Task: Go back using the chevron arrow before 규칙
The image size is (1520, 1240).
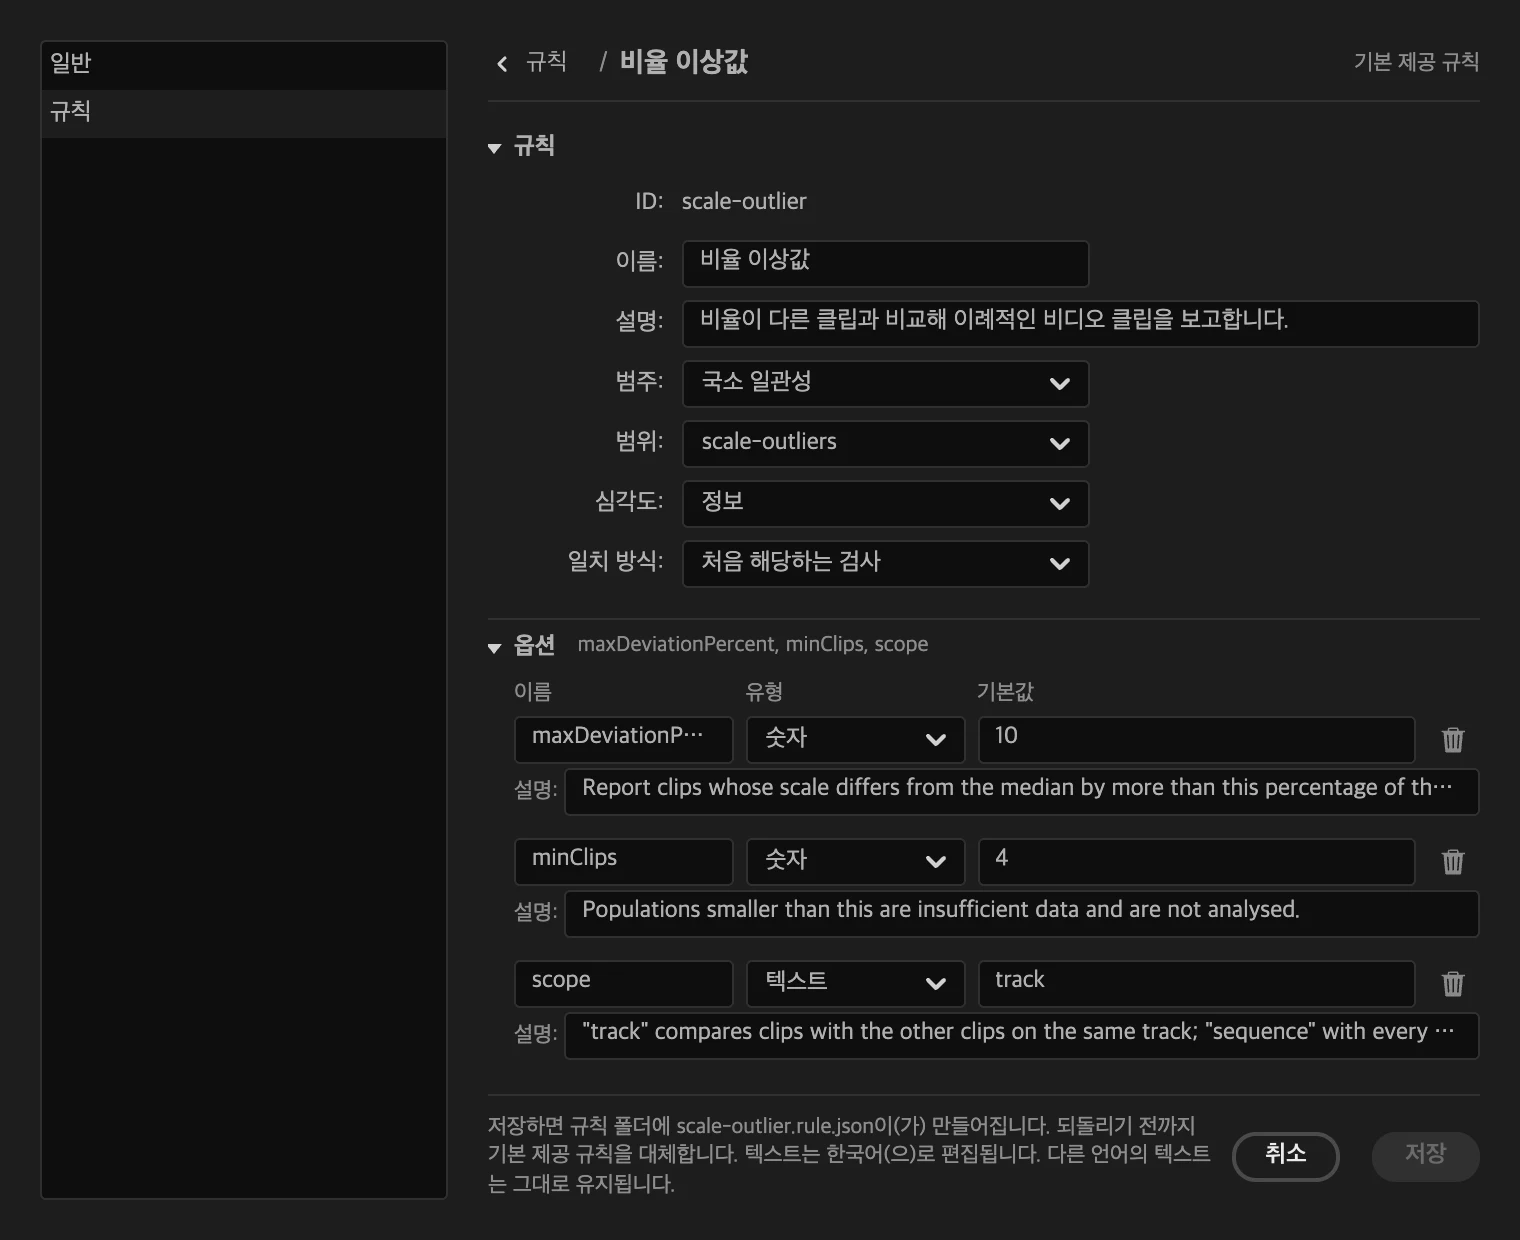Action: [502, 64]
